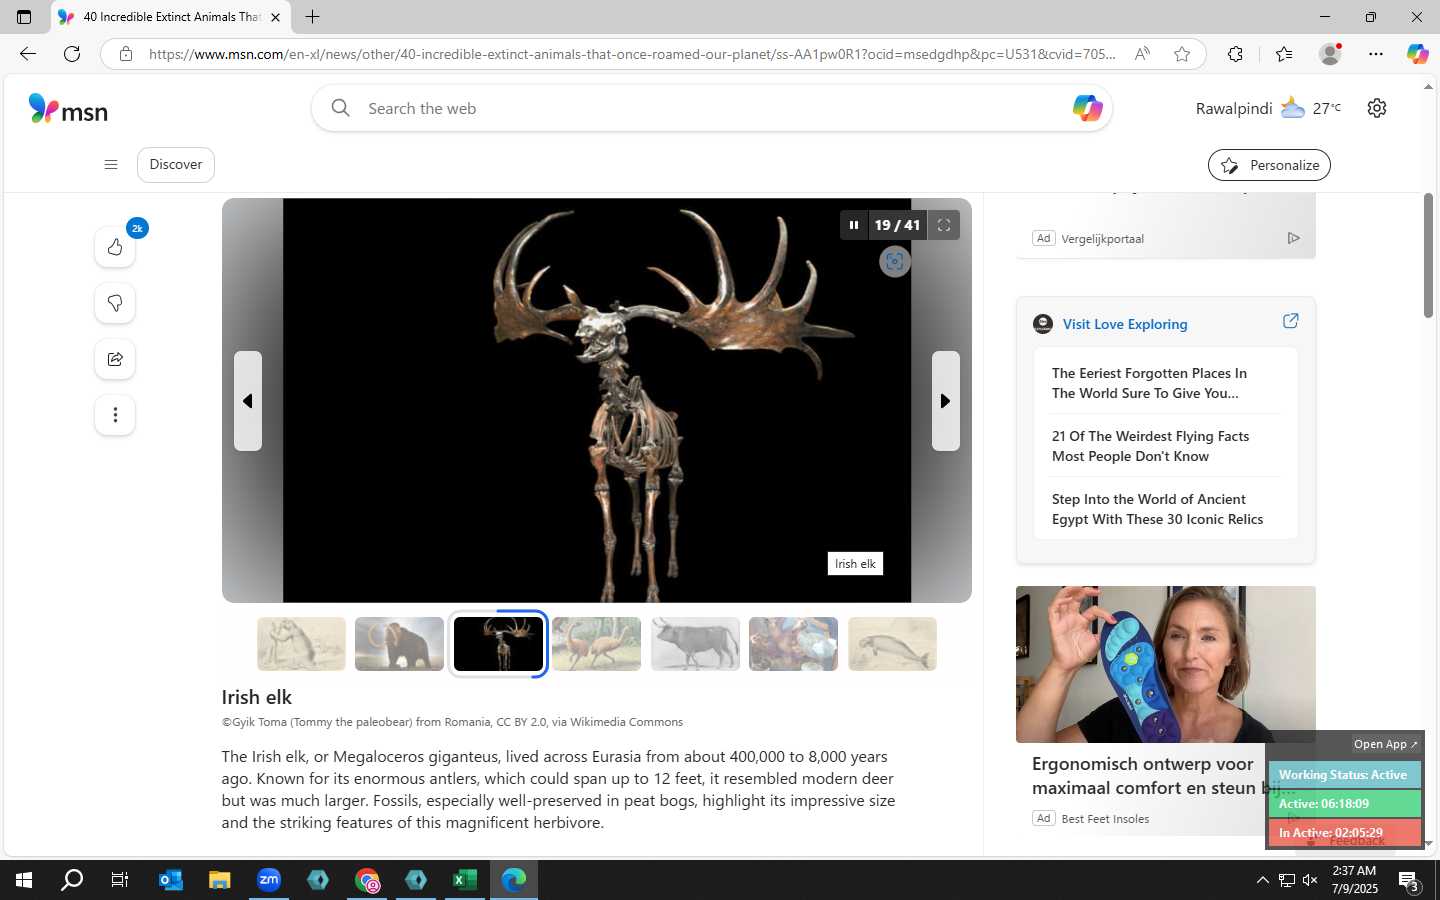
Task: Click the thumbs down dislike button
Action: (115, 303)
